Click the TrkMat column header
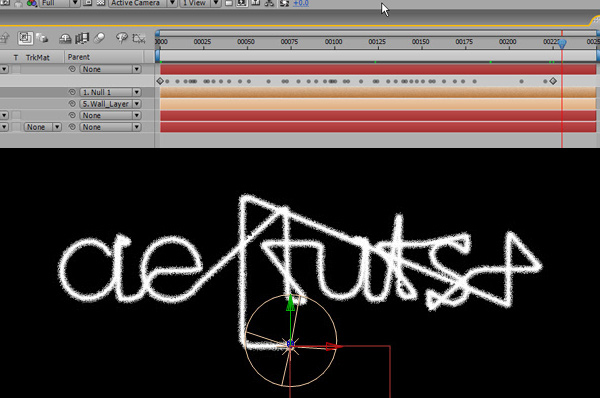The image size is (600, 398). coord(38,57)
